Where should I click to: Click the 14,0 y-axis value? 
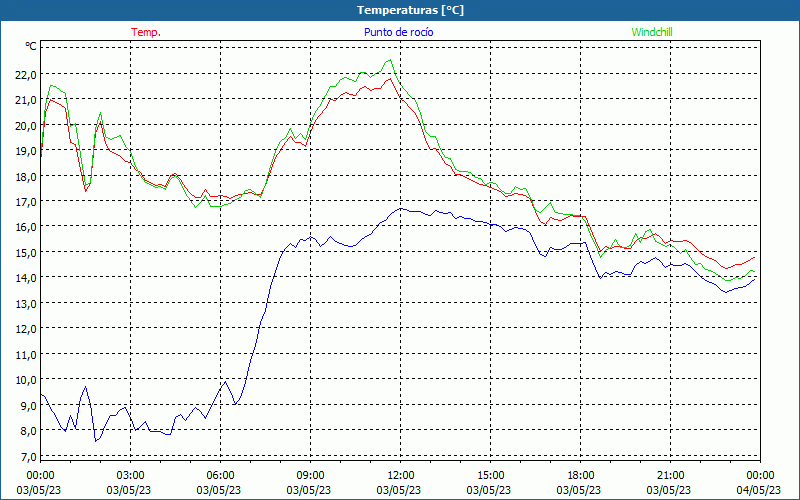tap(27, 279)
